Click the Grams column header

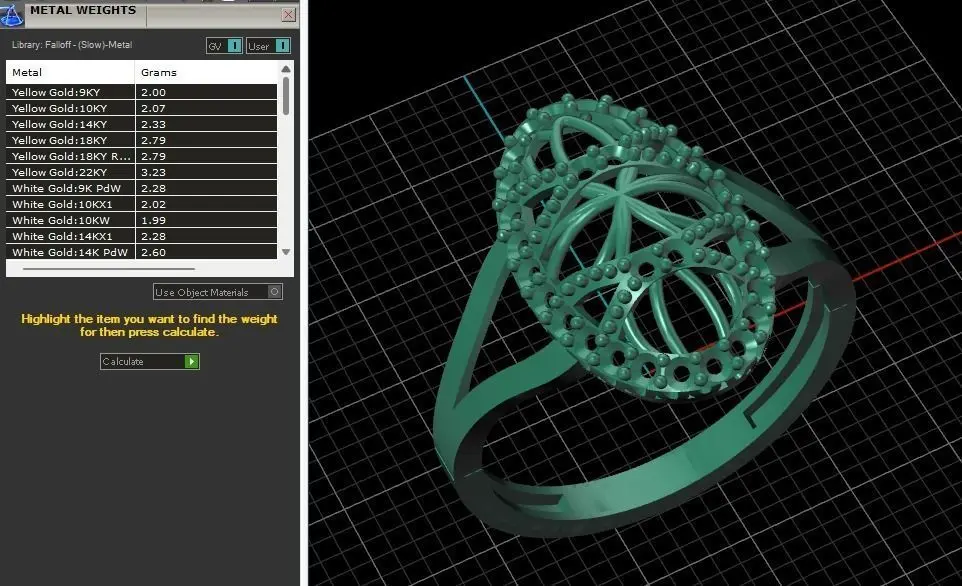coord(206,72)
